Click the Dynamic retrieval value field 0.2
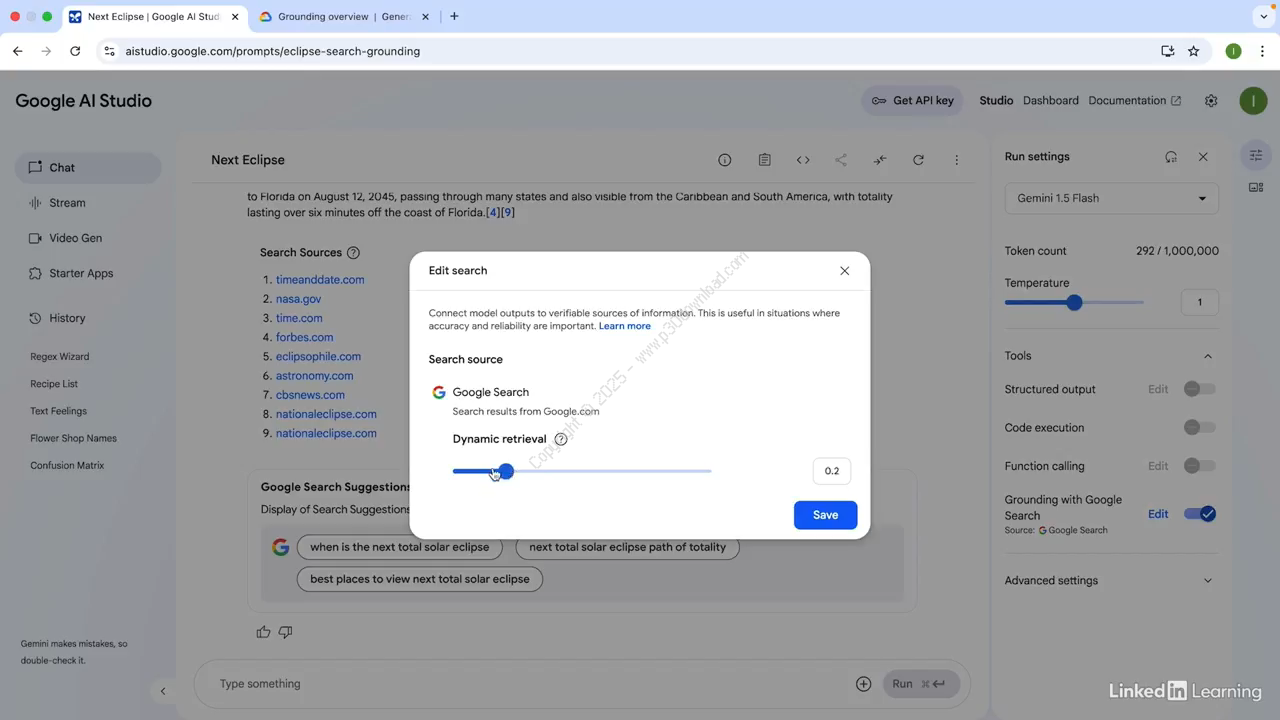This screenshot has height=720, width=1280. pyautogui.click(x=832, y=471)
